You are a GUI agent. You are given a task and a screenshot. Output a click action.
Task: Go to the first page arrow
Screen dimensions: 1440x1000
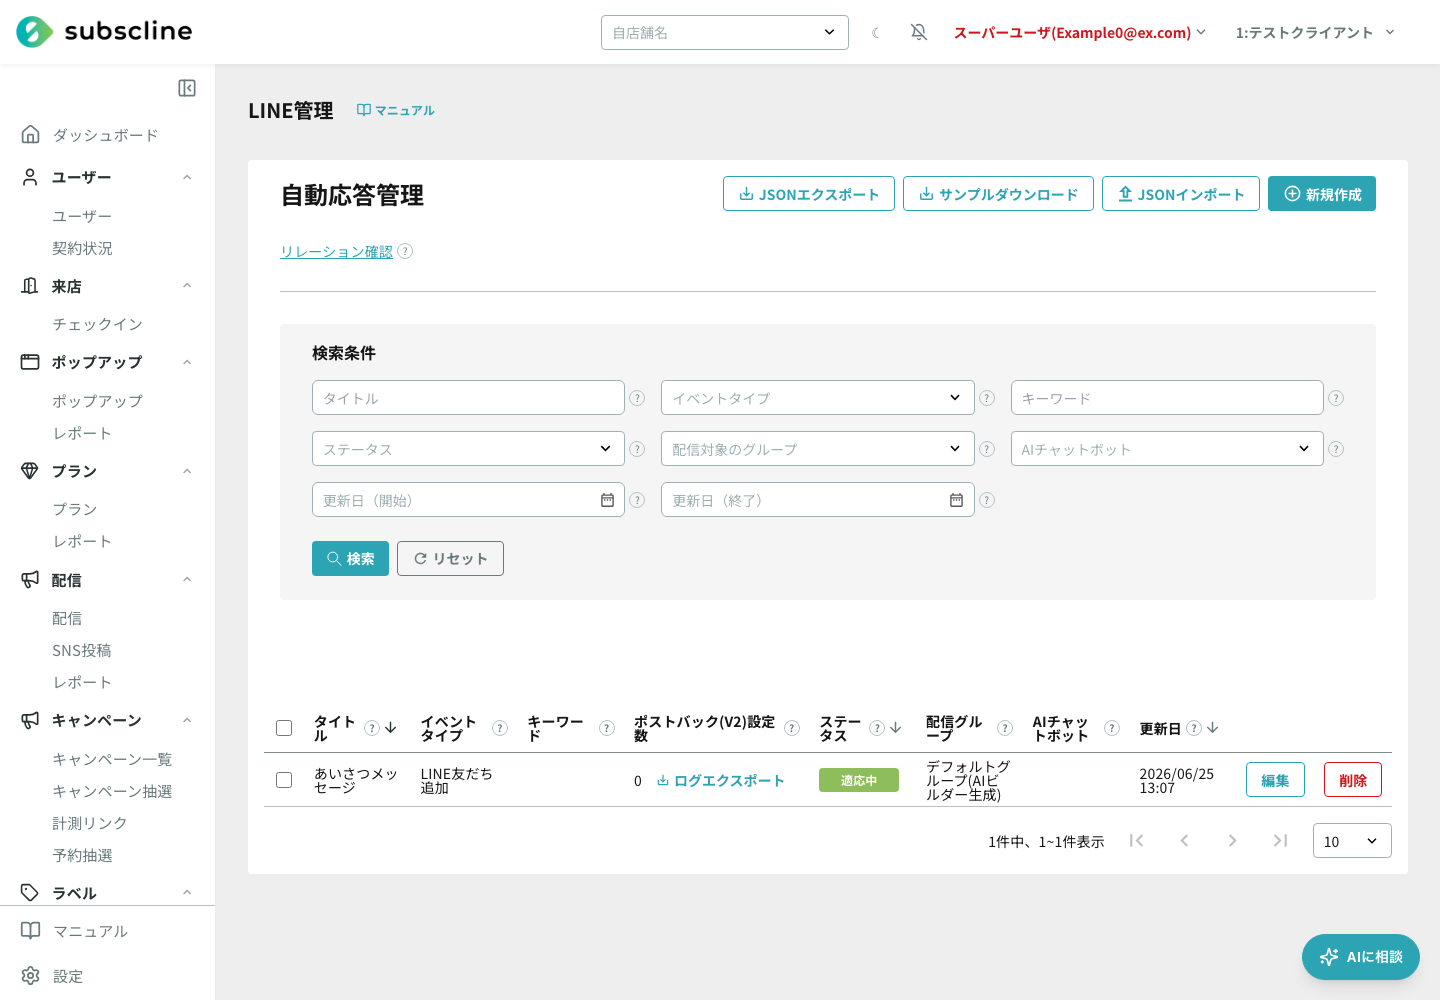1136,841
